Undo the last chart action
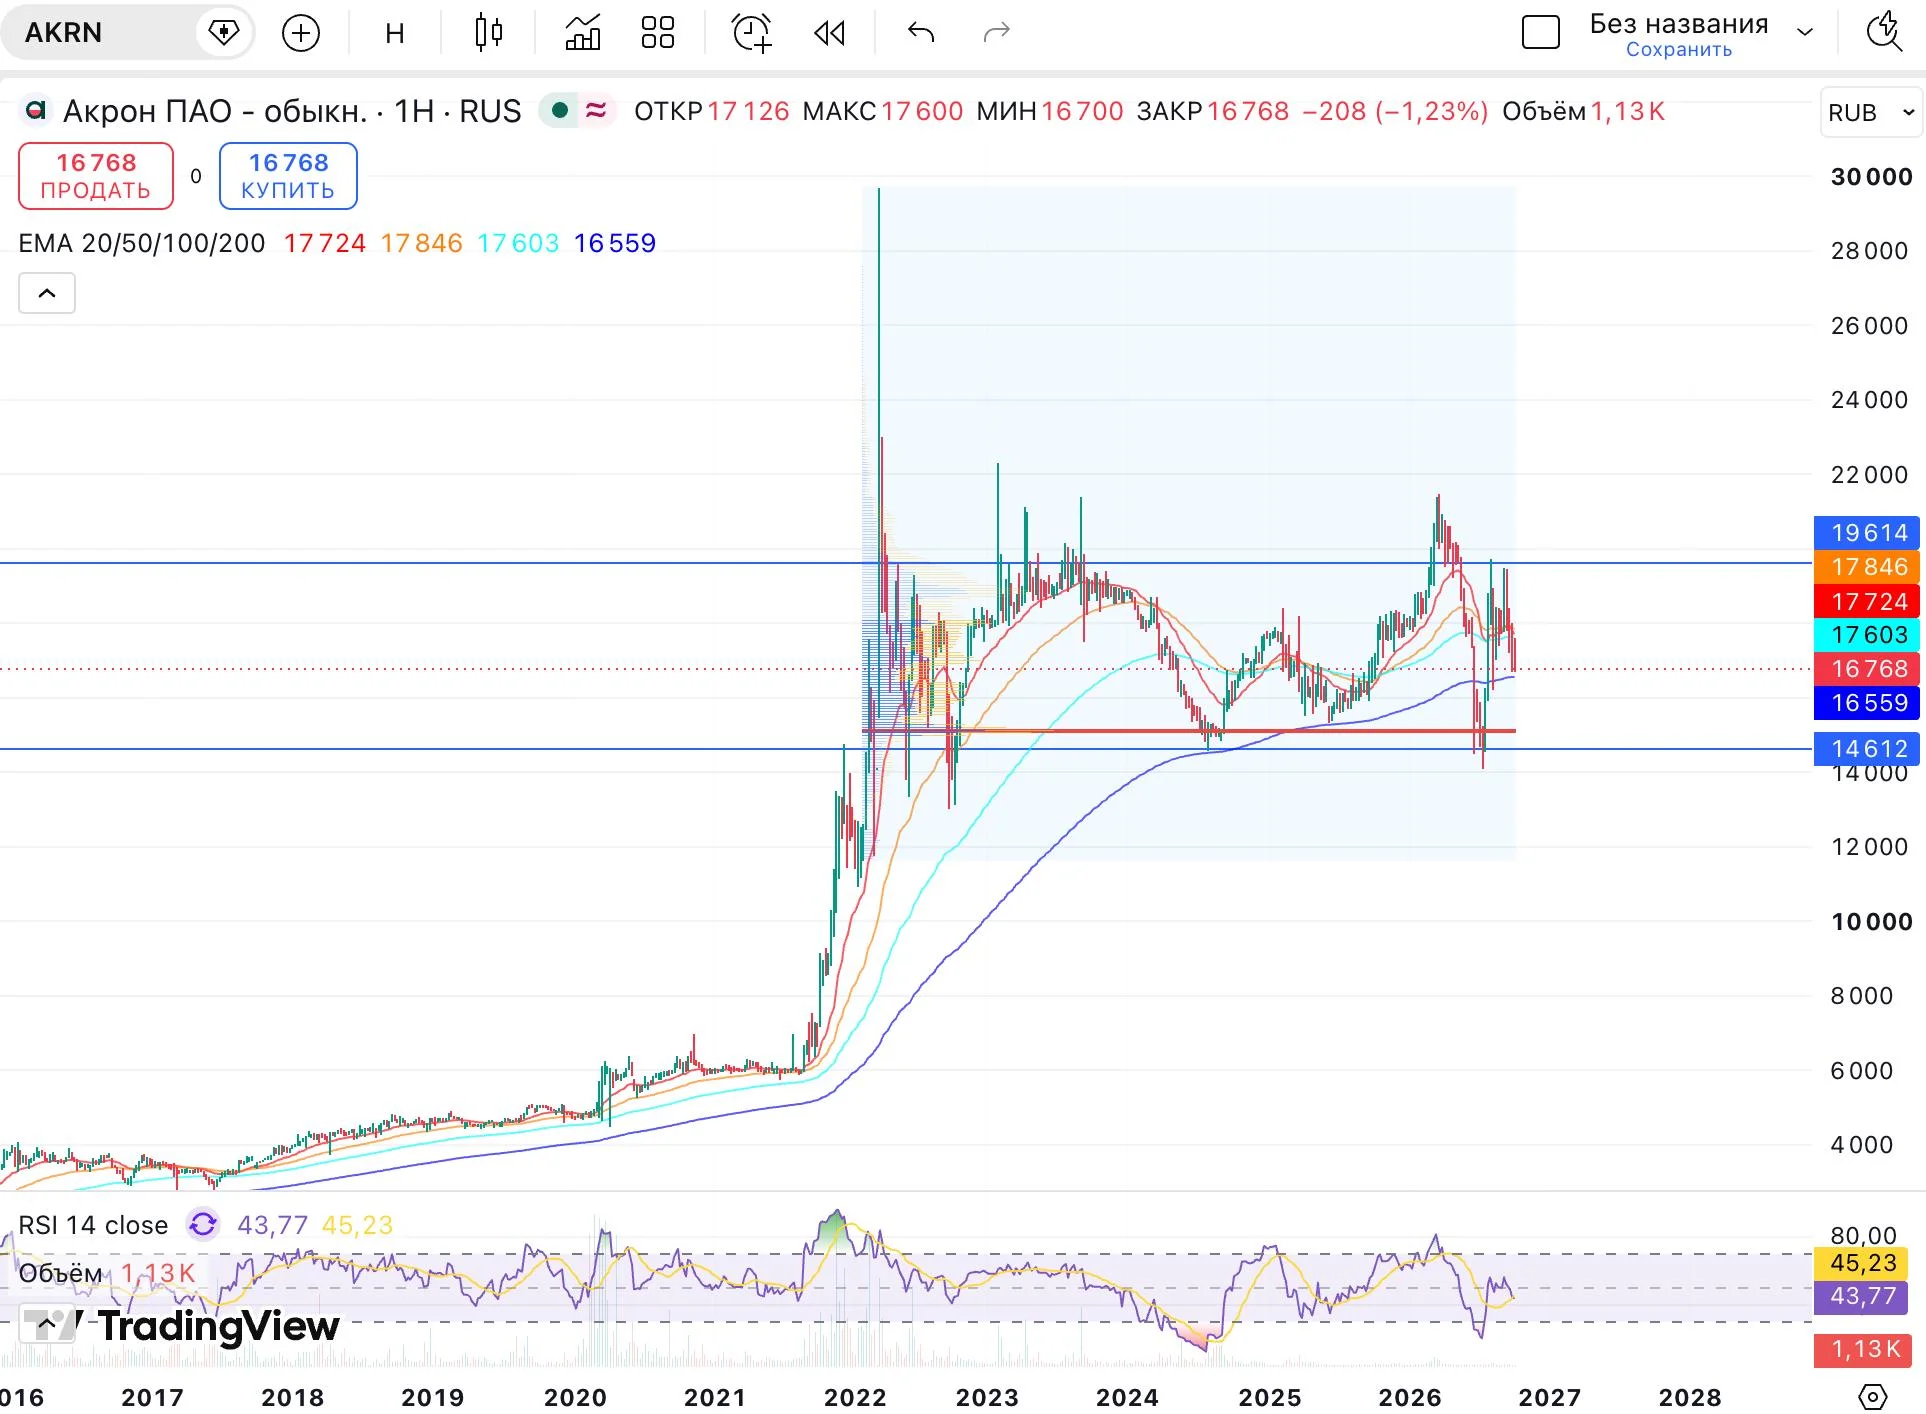This screenshot has height=1414, width=1926. (x=921, y=33)
